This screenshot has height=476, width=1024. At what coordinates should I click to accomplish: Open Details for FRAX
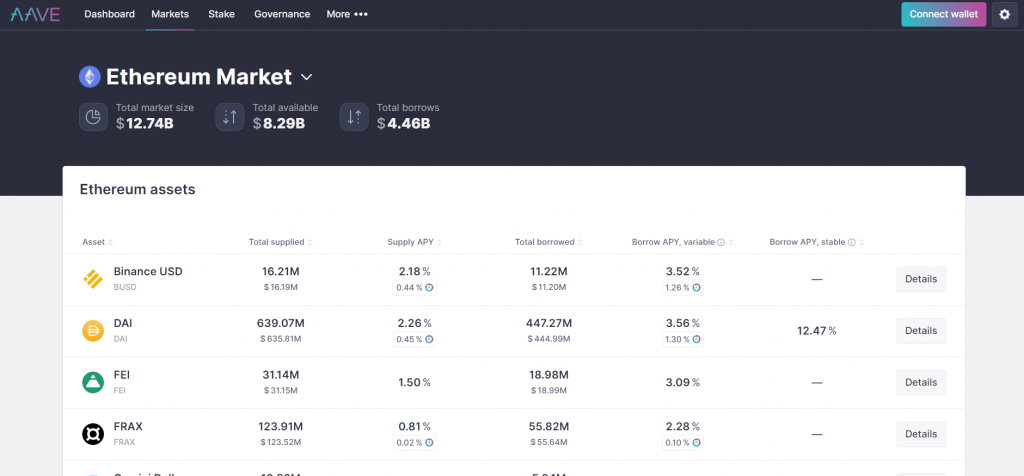pyautogui.click(x=921, y=434)
